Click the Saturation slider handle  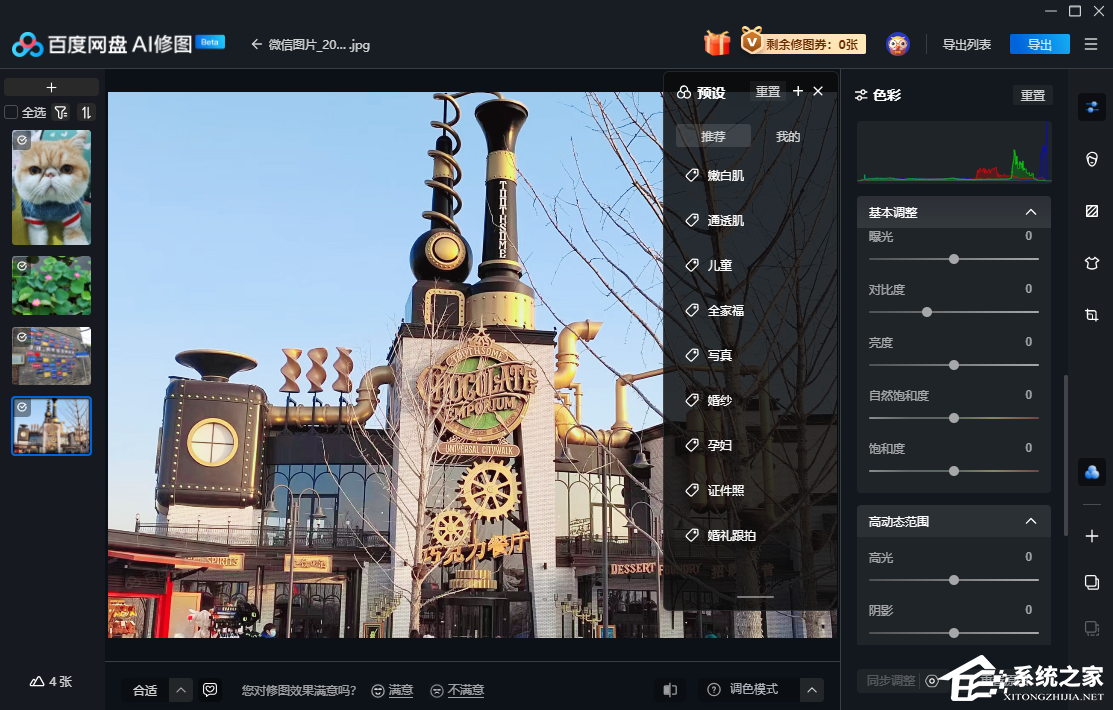[954, 471]
